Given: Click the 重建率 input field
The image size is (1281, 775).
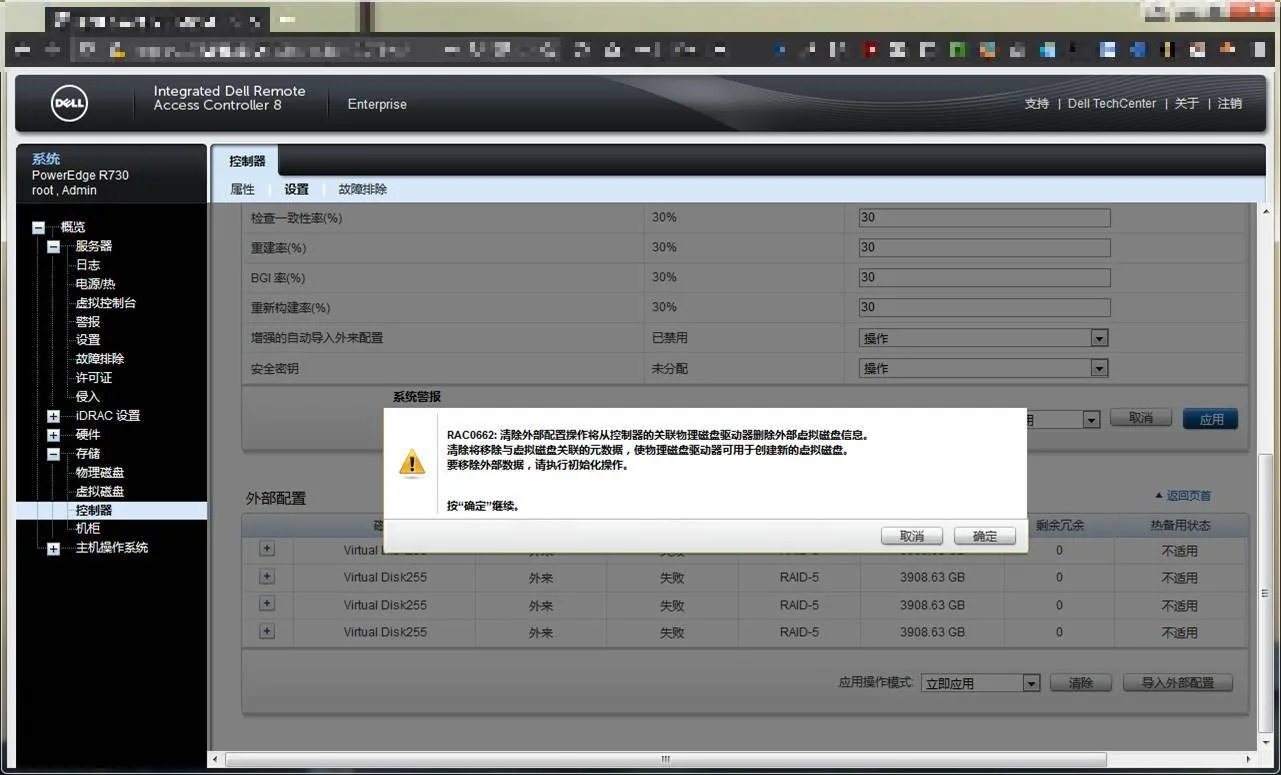Looking at the screenshot, I should [984, 248].
